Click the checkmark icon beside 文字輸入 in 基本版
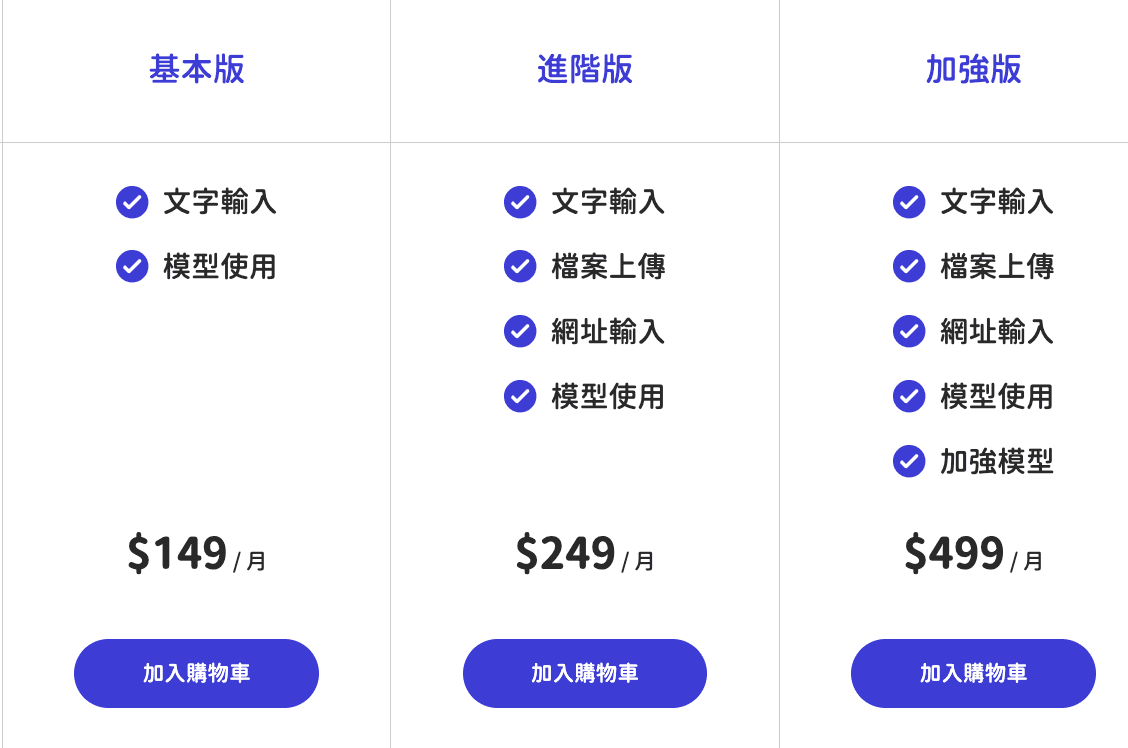The width and height of the screenshot is (1128, 748). [x=132, y=202]
